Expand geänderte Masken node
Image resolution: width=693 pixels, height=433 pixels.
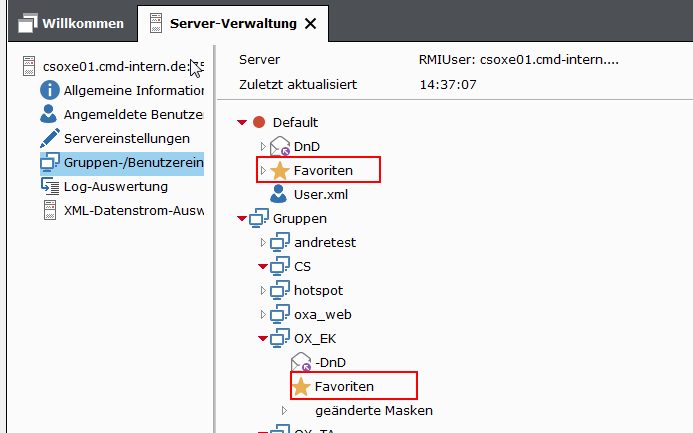pyautogui.click(x=284, y=410)
